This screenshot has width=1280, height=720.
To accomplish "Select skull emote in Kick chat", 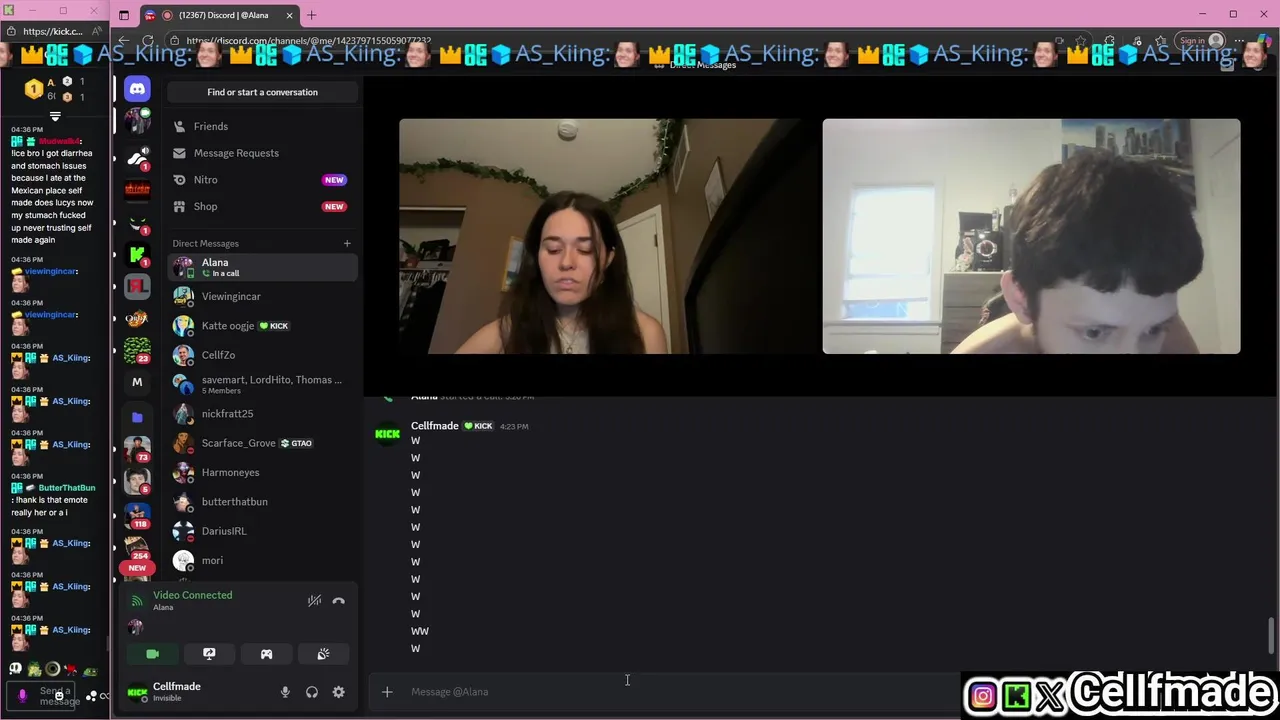I will 15,669.
